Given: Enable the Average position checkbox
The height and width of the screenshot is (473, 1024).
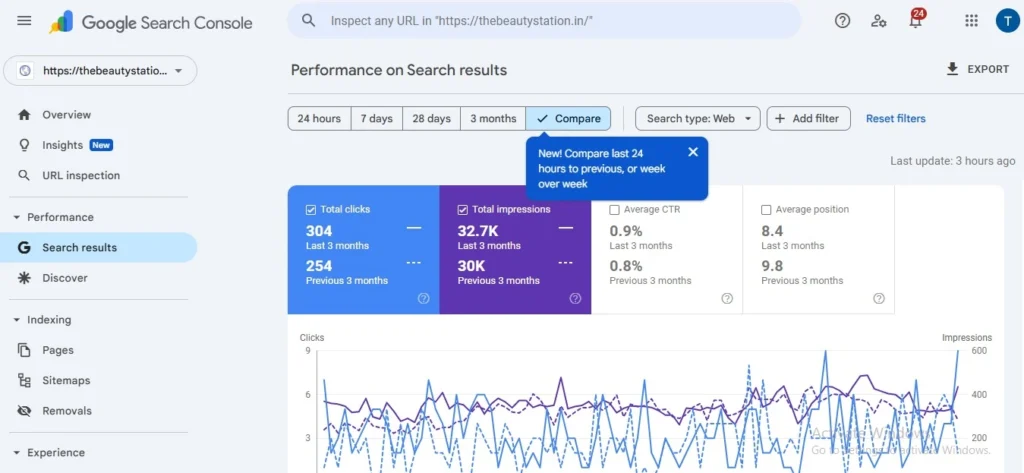Looking at the screenshot, I should coord(766,210).
